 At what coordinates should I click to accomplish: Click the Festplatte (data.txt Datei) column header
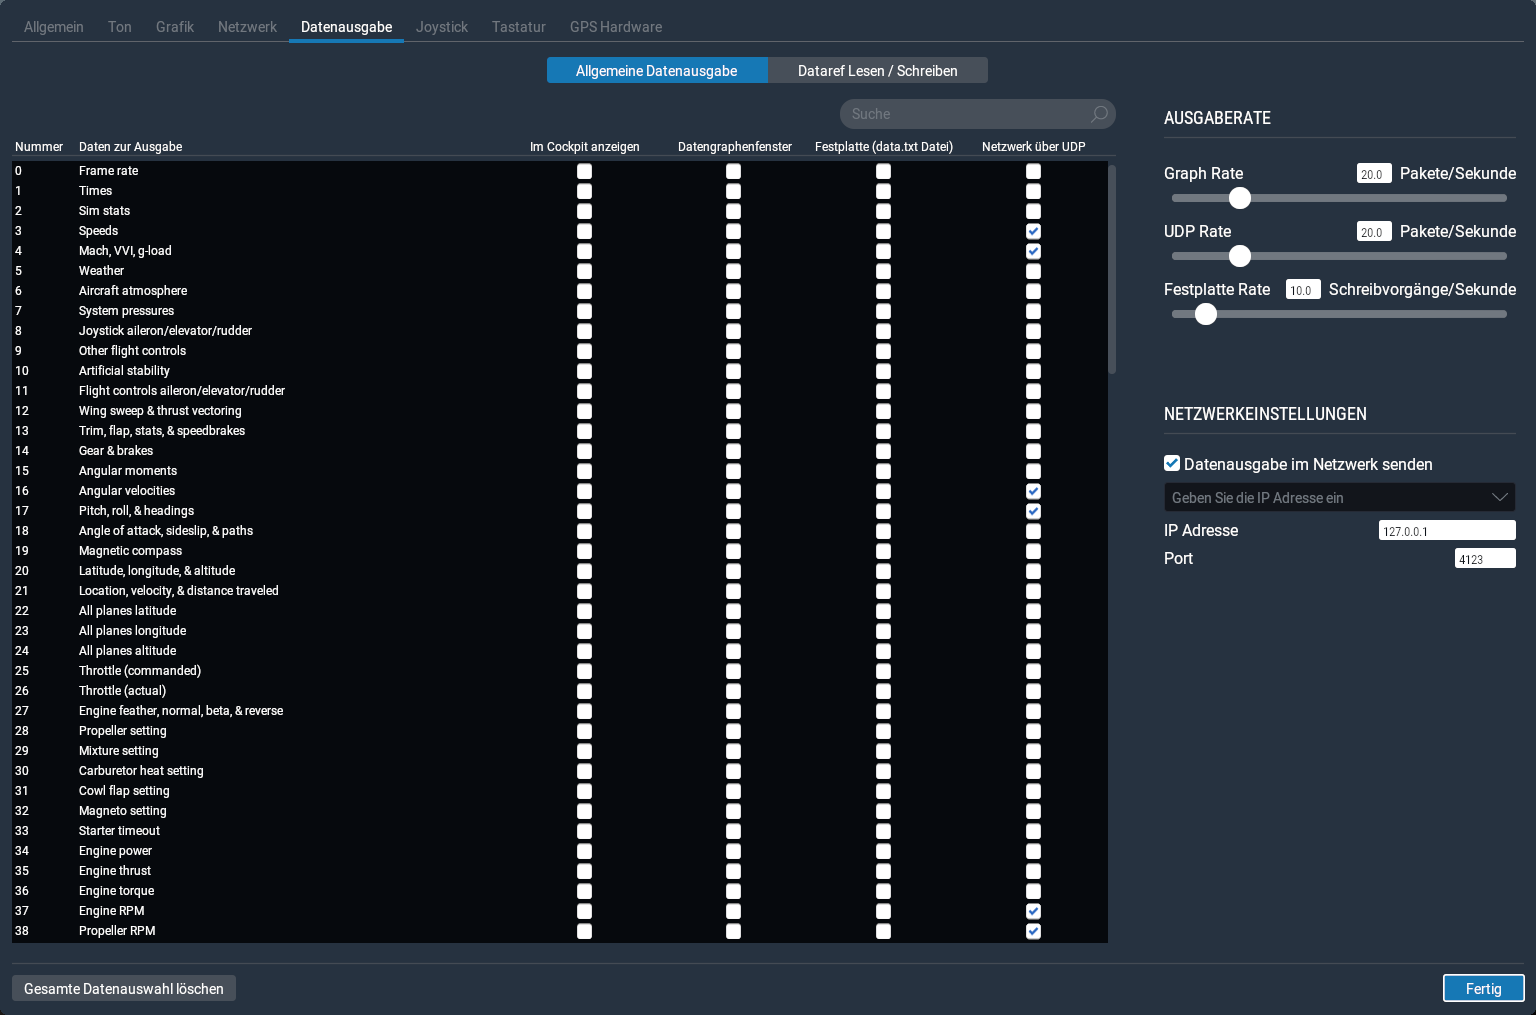[x=884, y=147]
